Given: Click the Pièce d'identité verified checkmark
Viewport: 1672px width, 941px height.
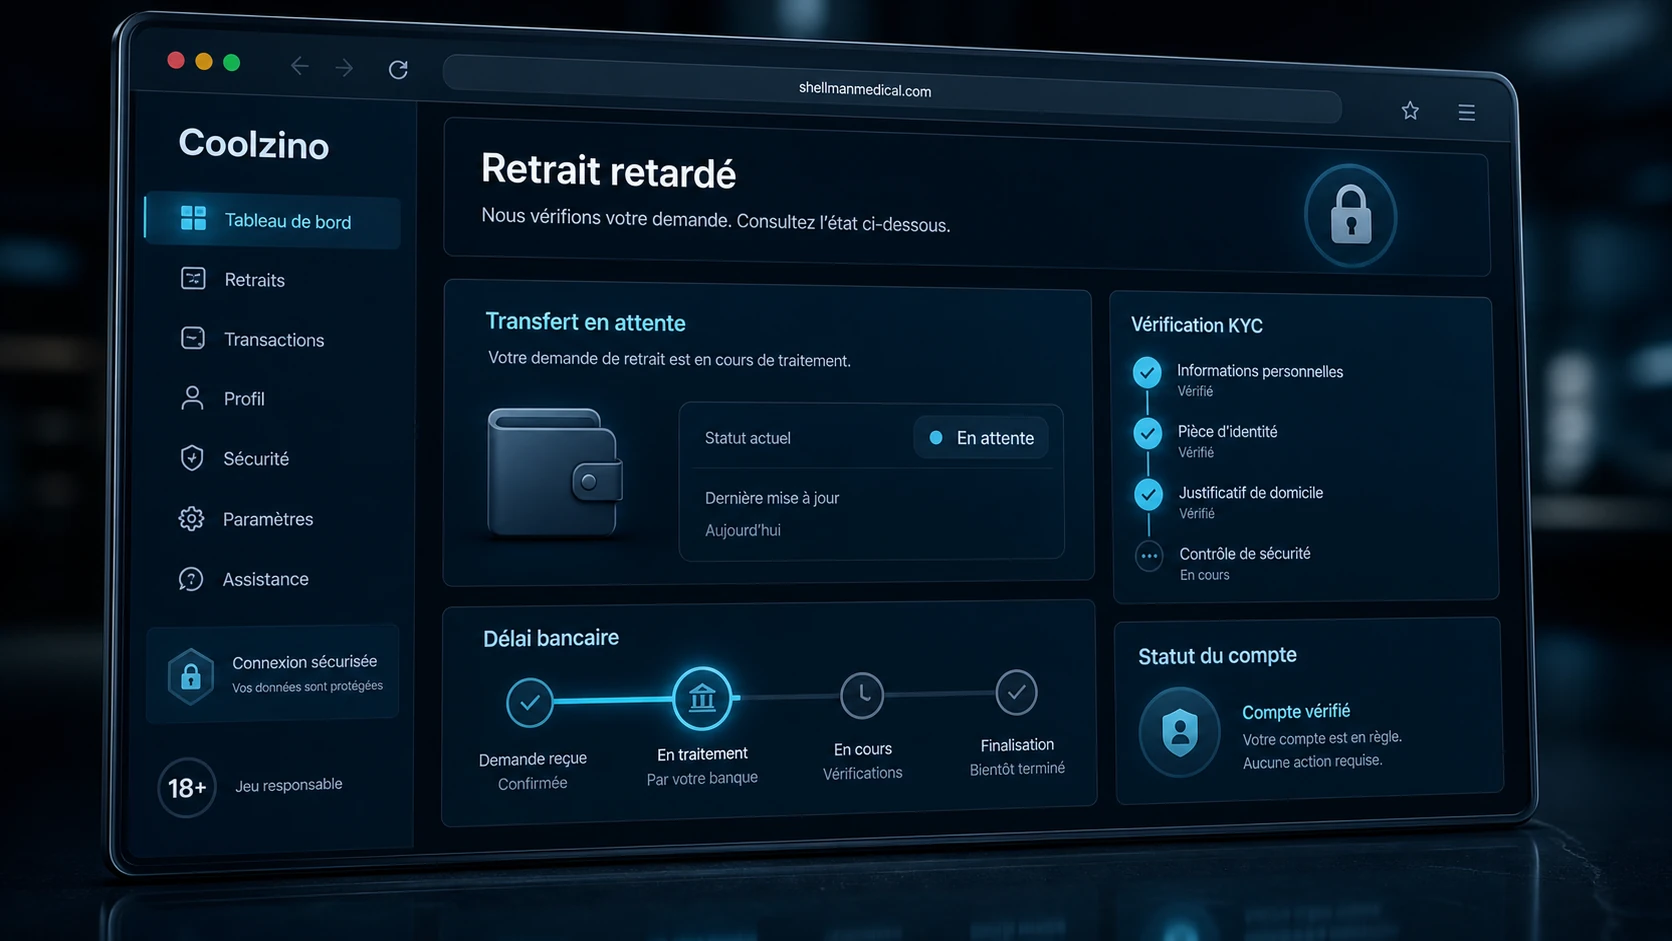Looking at the screenshot, I should (1148, 434).
